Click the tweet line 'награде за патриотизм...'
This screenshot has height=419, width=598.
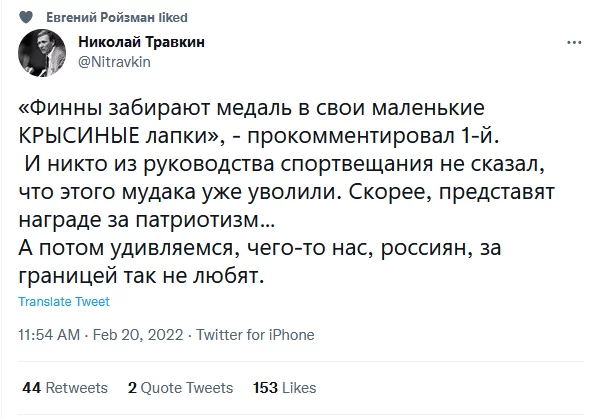coord(146,220)
